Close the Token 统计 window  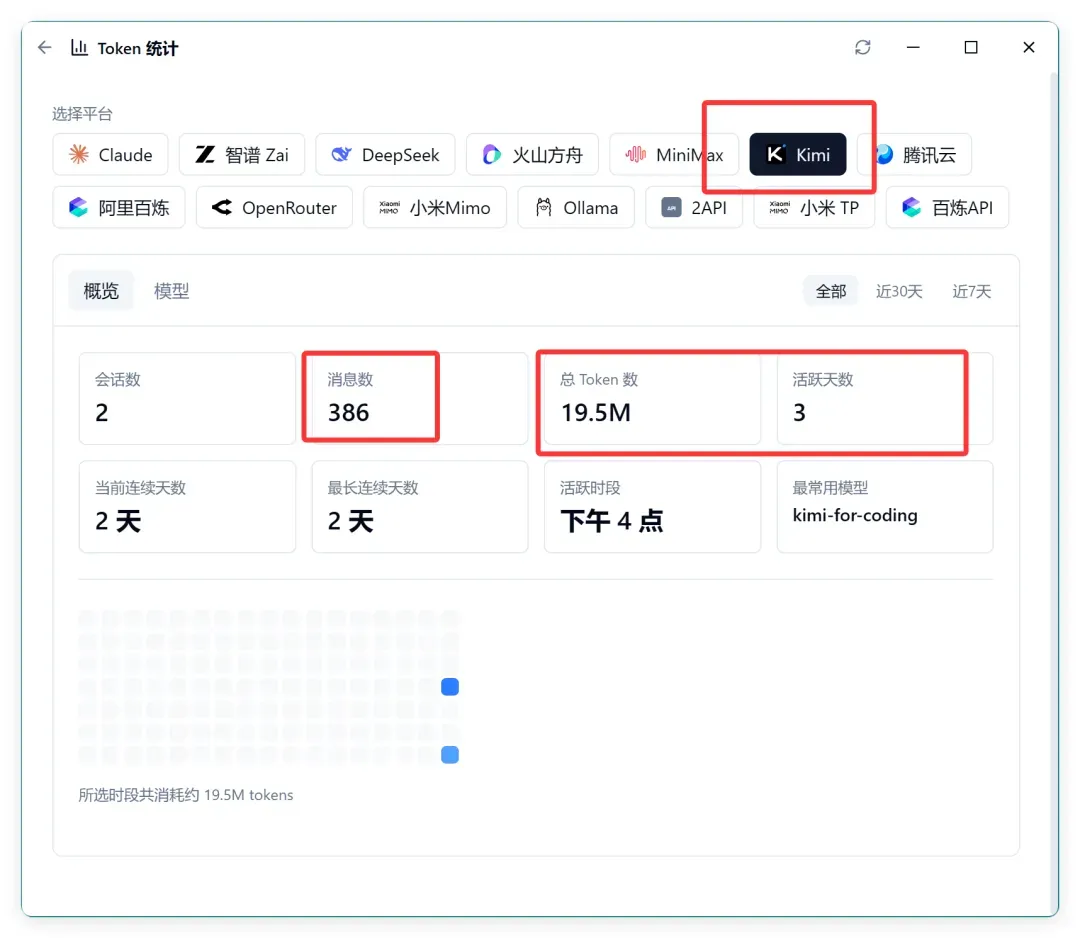1028,47
